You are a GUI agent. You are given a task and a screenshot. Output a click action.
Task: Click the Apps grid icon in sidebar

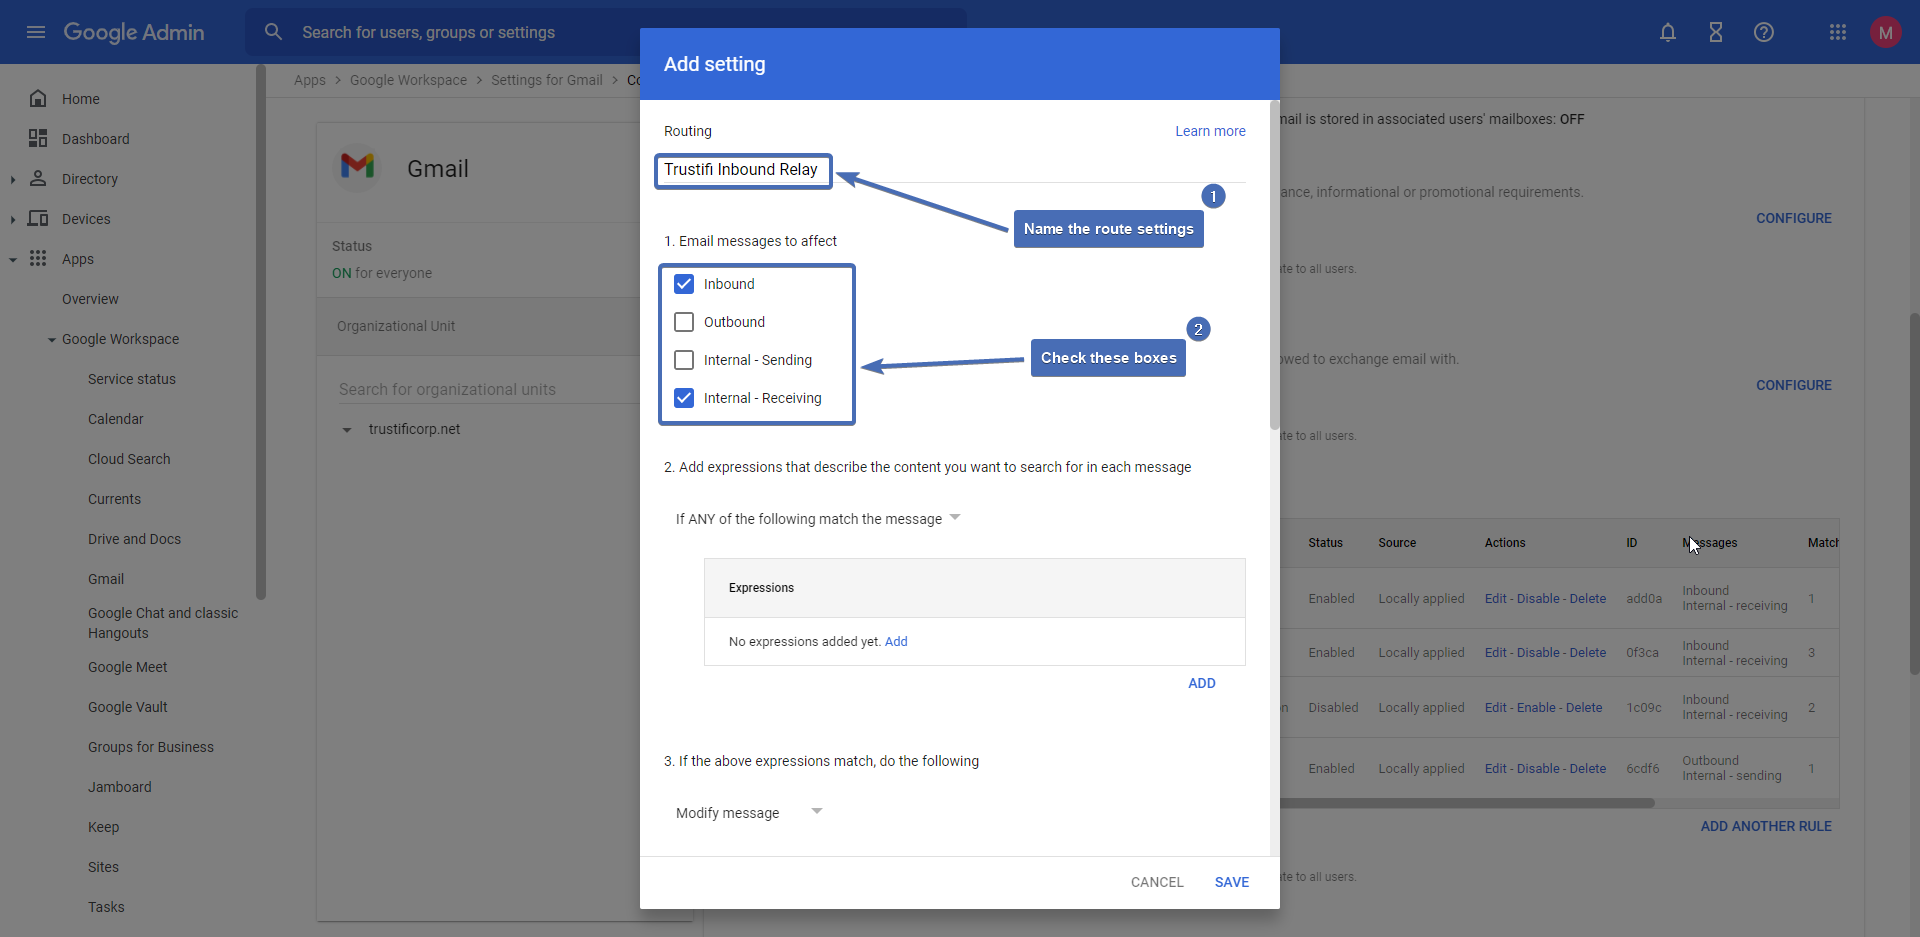click(x=38, y=258)
